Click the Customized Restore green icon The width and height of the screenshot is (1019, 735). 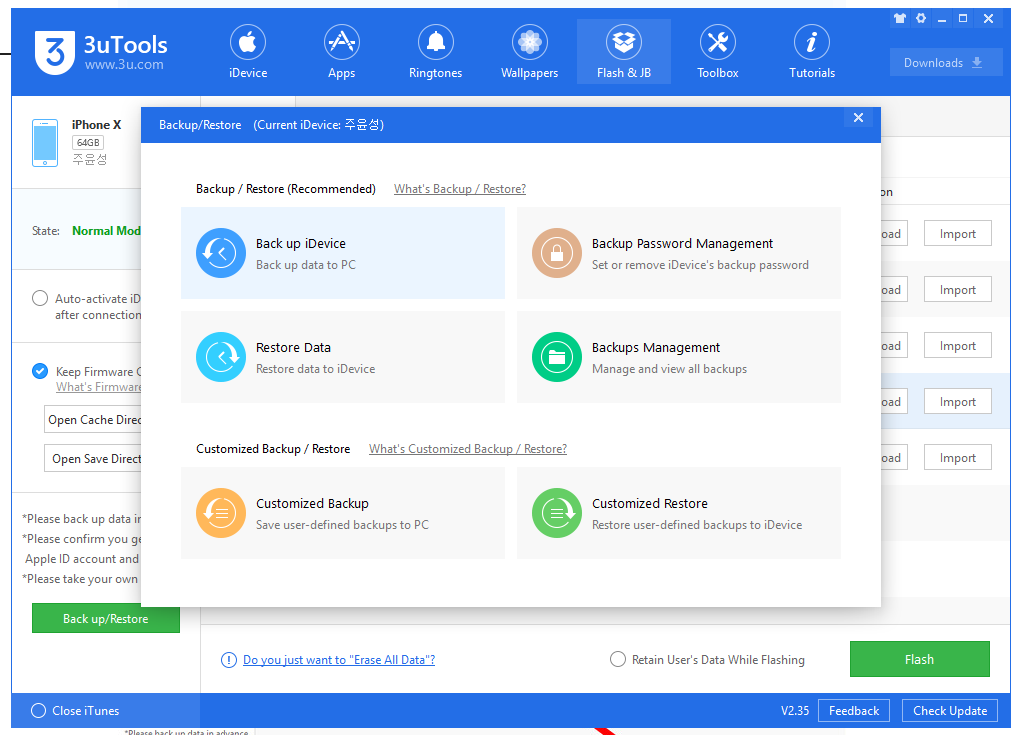557,513
